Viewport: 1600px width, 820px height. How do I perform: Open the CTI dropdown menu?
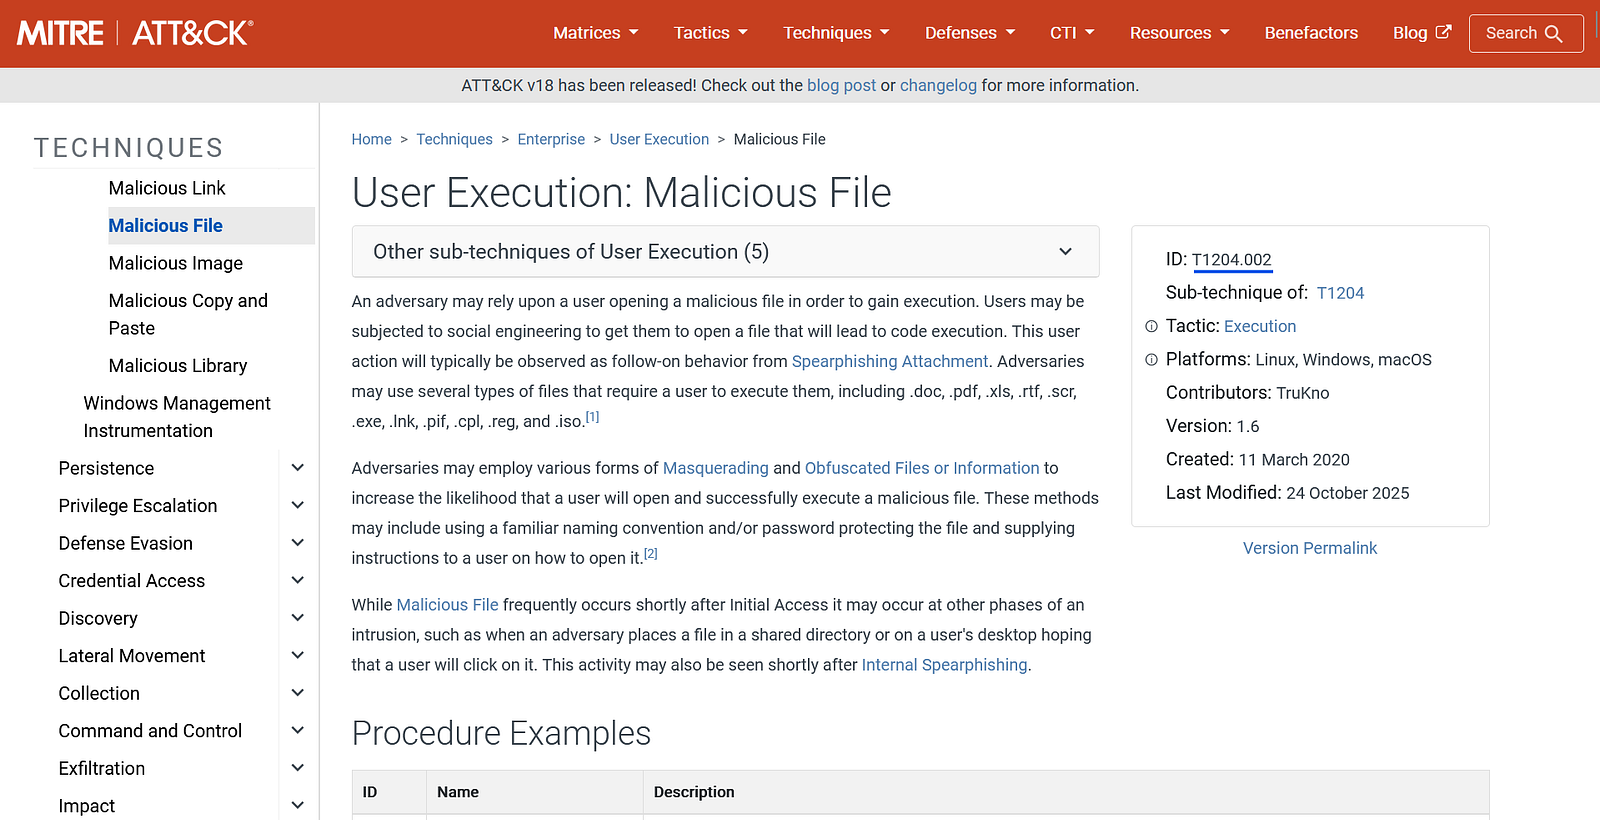pos(1072,33)
